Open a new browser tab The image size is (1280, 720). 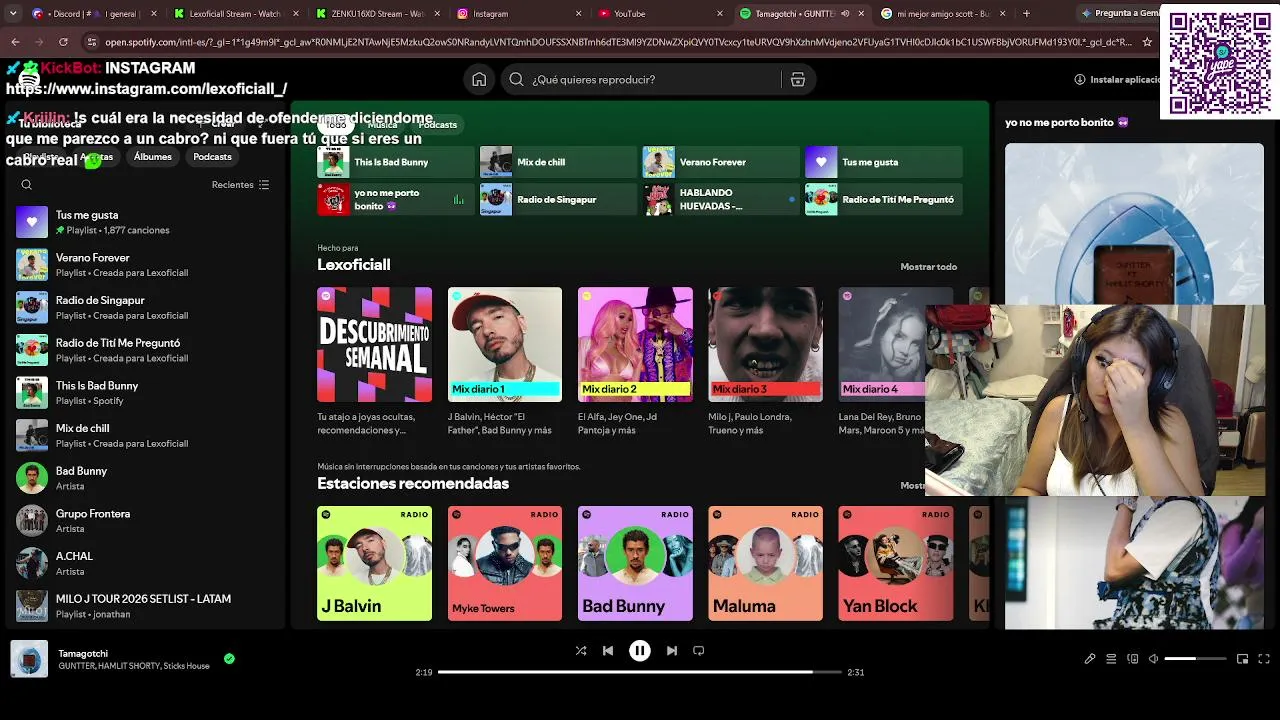(x=1026, y=14)
